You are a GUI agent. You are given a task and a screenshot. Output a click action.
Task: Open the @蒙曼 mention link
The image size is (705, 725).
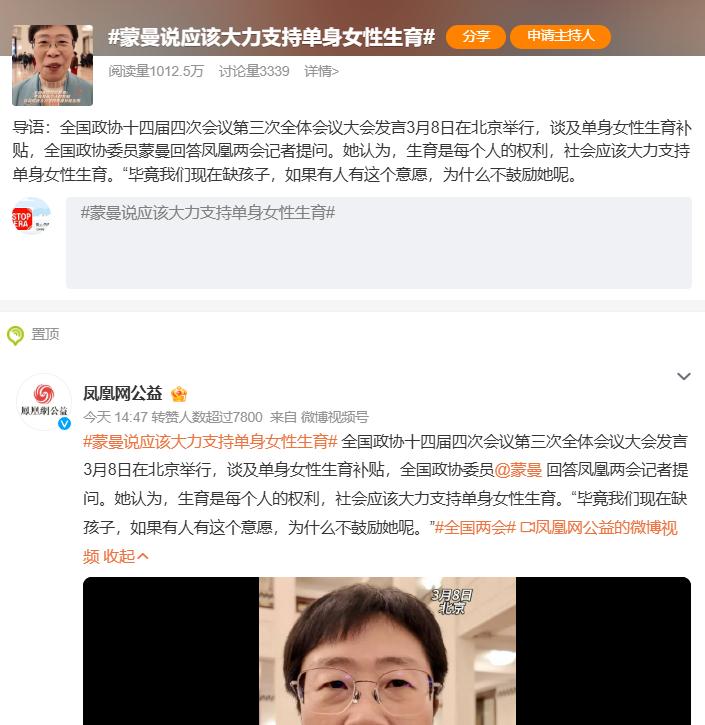[x=518, y=470]
